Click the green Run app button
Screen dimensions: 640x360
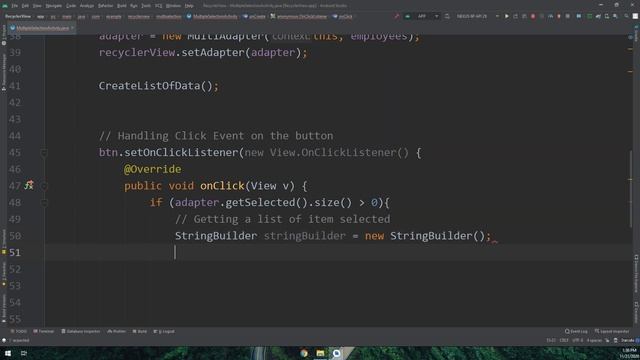(507, 16)
